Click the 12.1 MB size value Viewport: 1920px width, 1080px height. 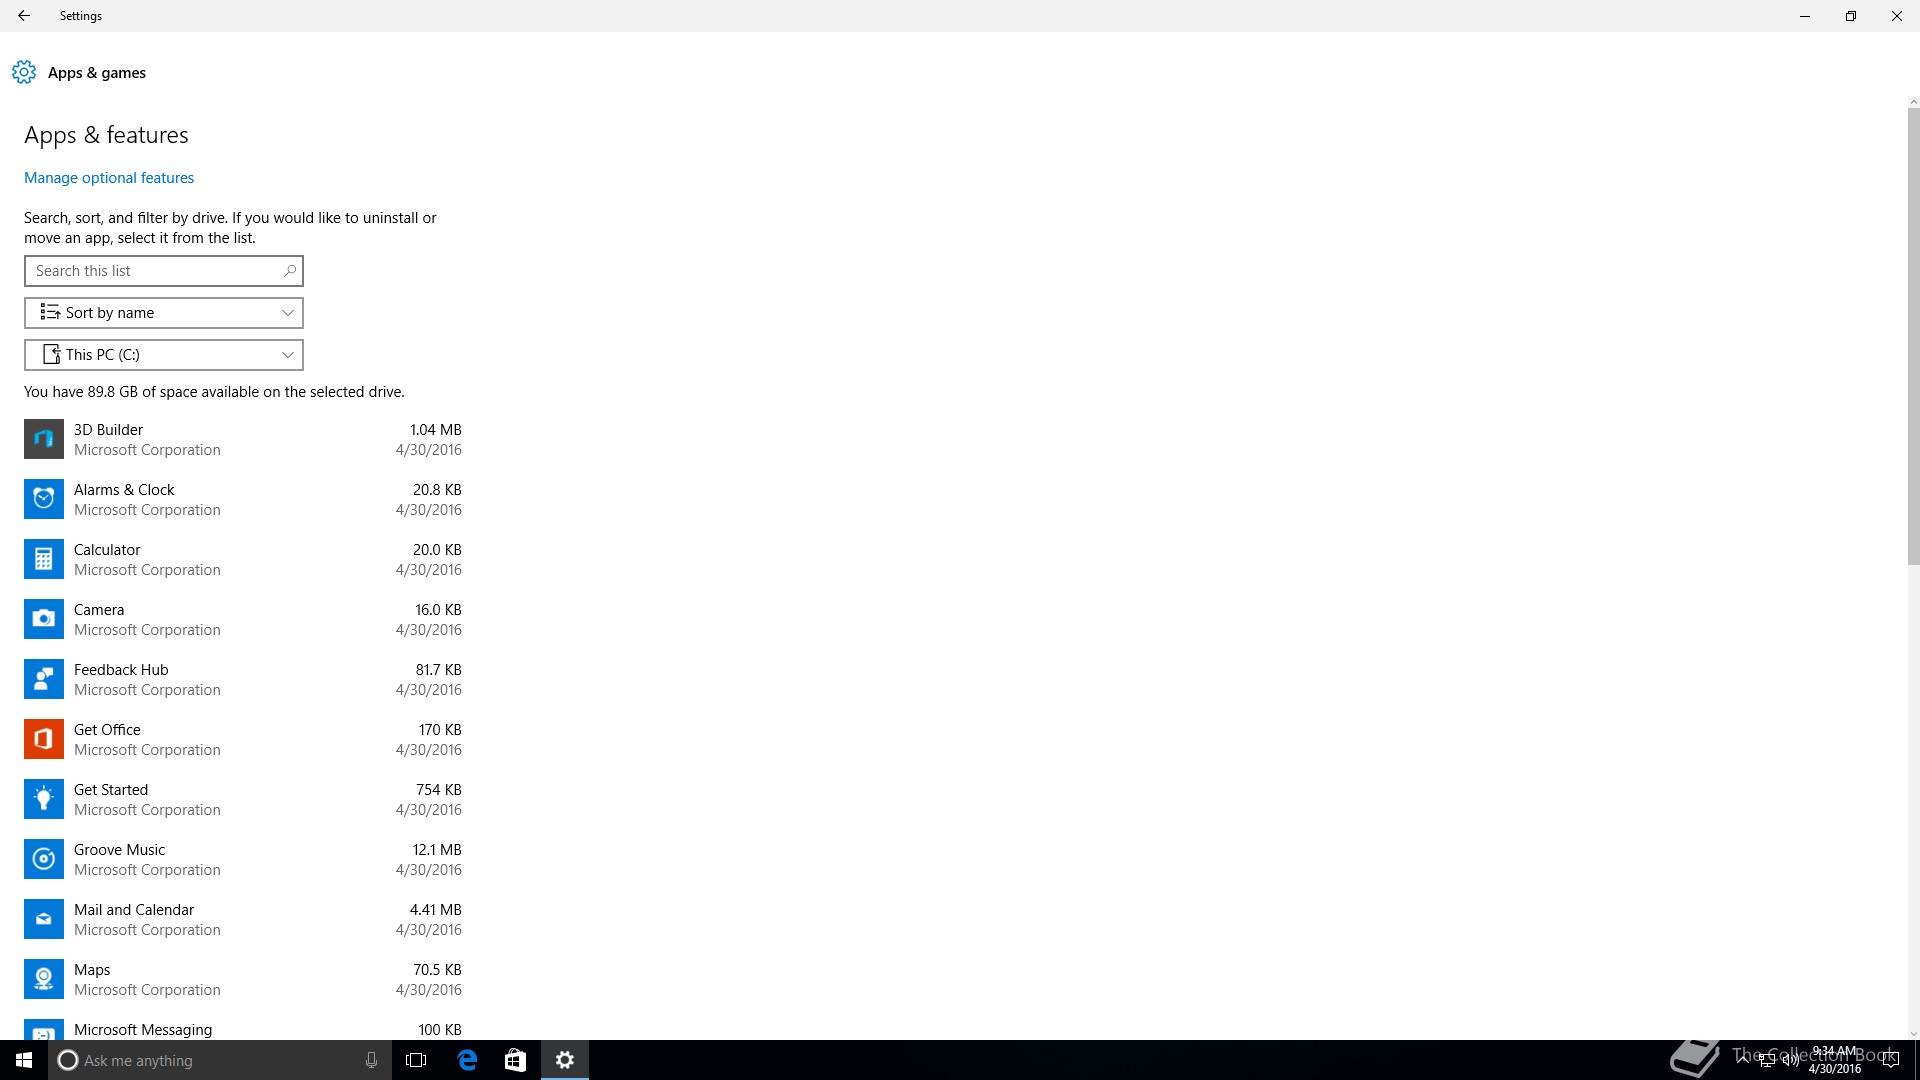pos(437,850)
